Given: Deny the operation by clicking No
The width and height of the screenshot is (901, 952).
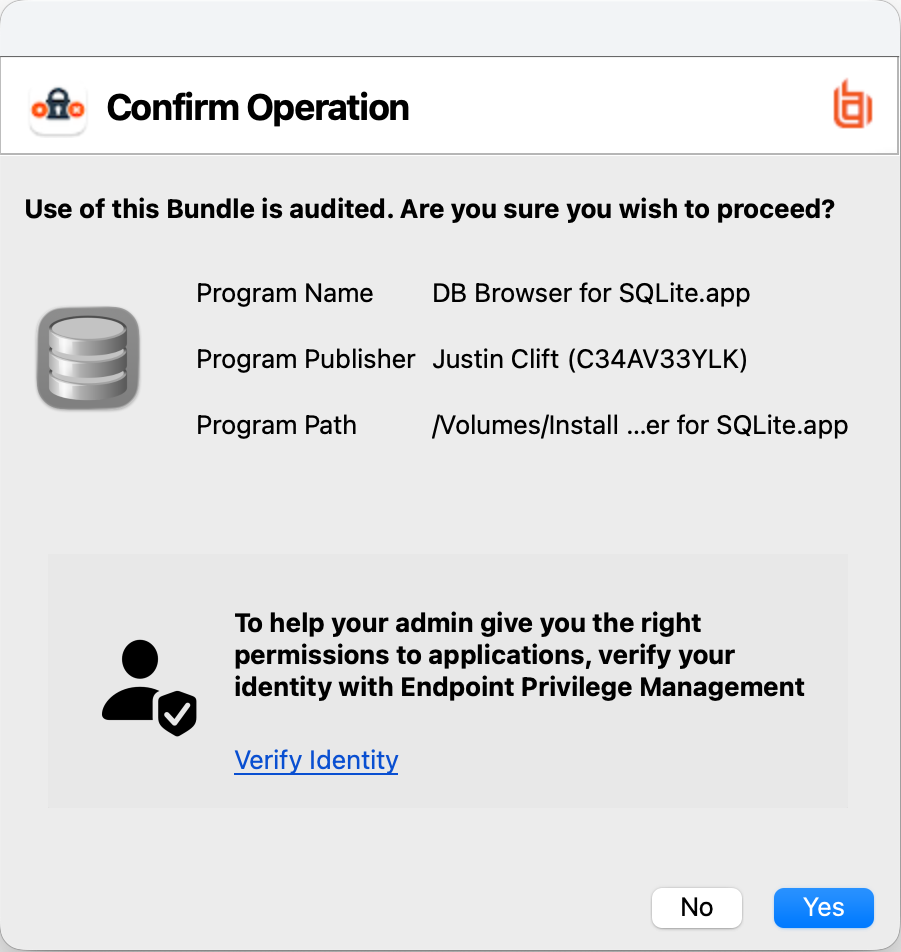Looking at the screenshot, I should click(x=696, y=907).
